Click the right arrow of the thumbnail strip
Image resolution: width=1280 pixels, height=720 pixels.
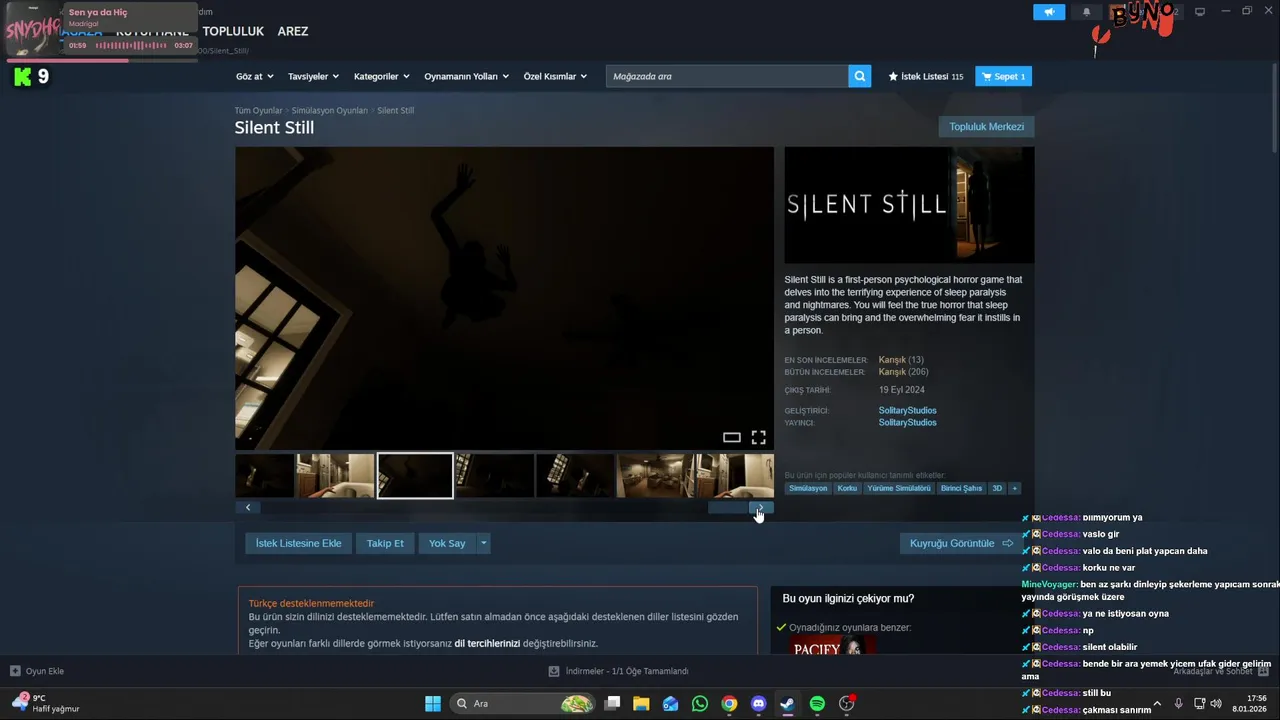(761, 507)
